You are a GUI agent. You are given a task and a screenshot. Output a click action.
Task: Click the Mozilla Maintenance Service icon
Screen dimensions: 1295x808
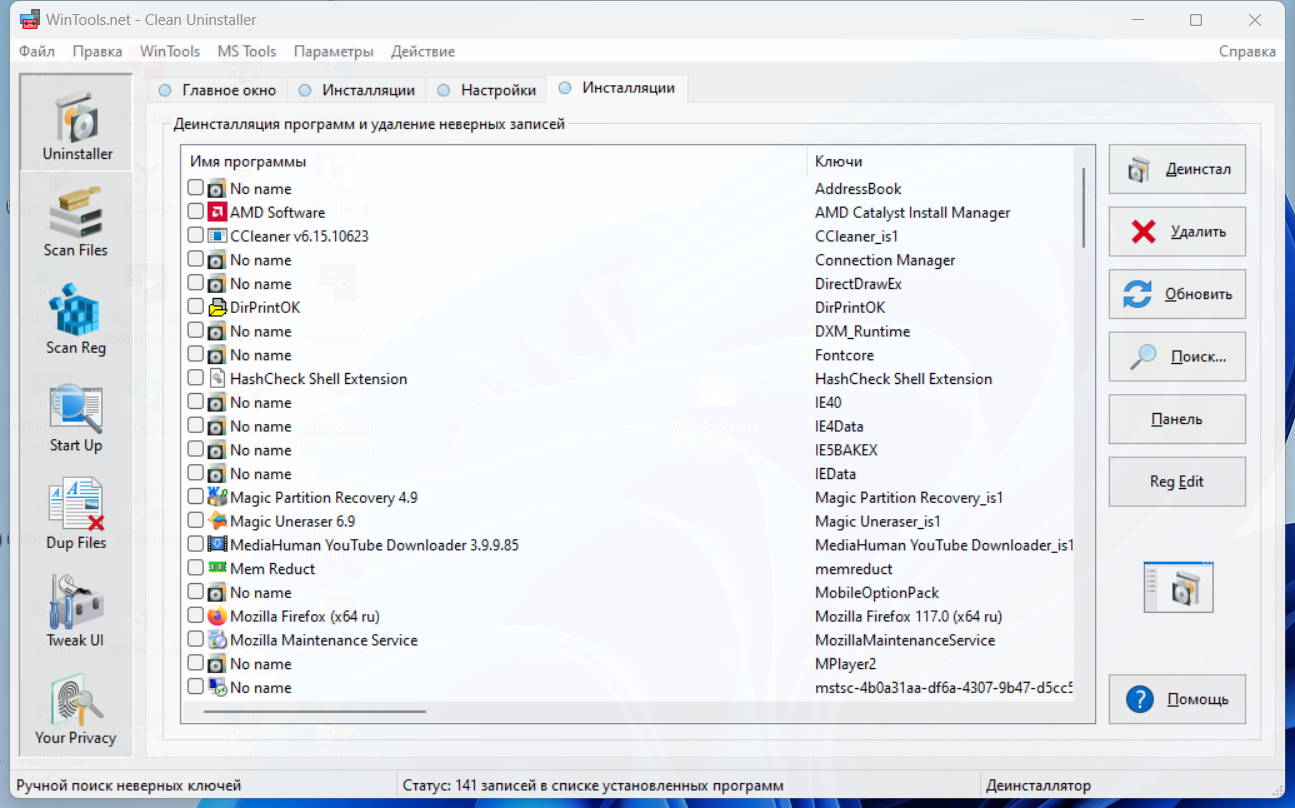click(x=217, y=640)
